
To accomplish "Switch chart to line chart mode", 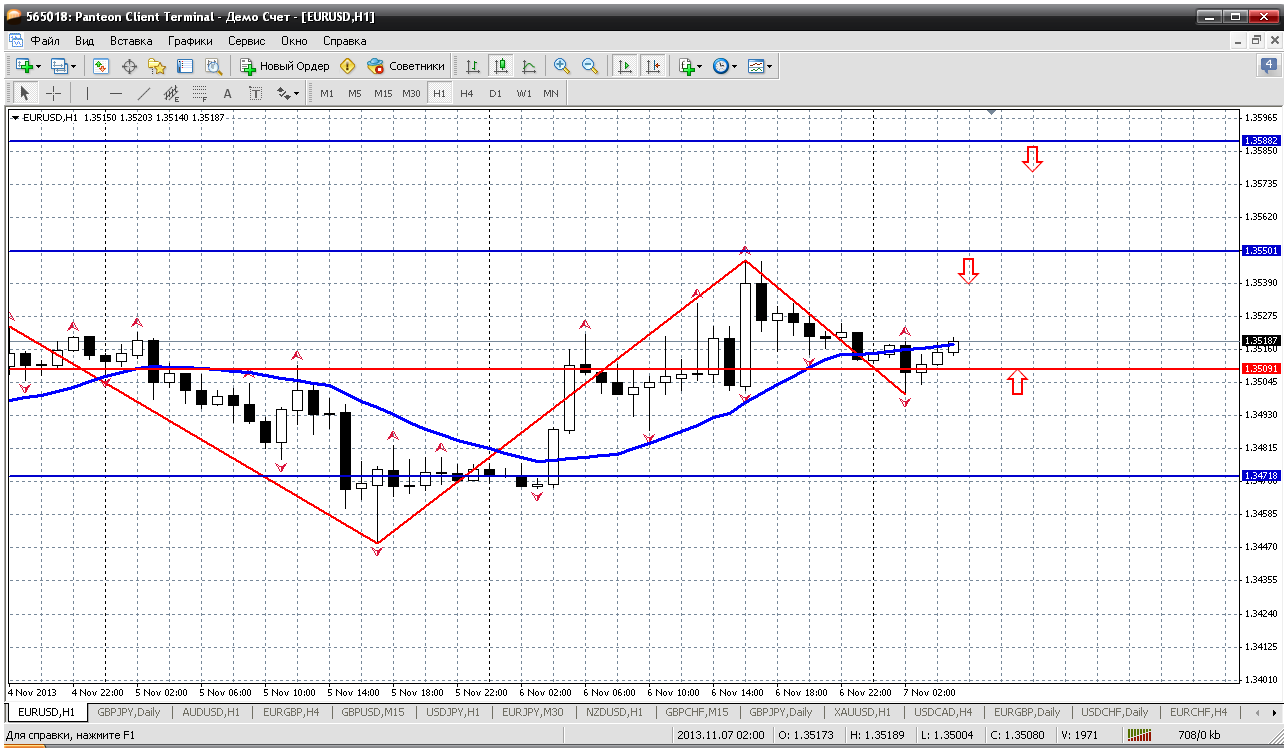I will coord(529,66).
